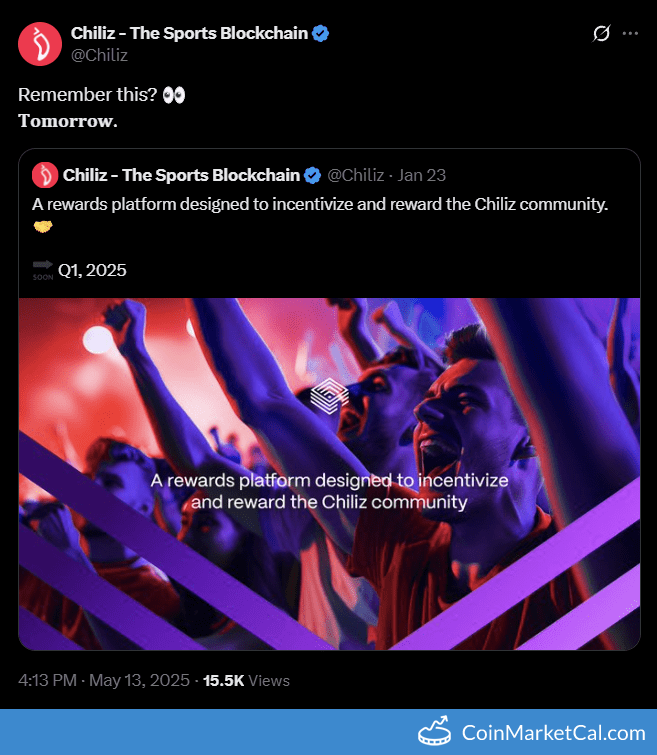Click the verified badge in the quoted tweet
This screenshot has height=755, width=657.
[x=312, y=175]
